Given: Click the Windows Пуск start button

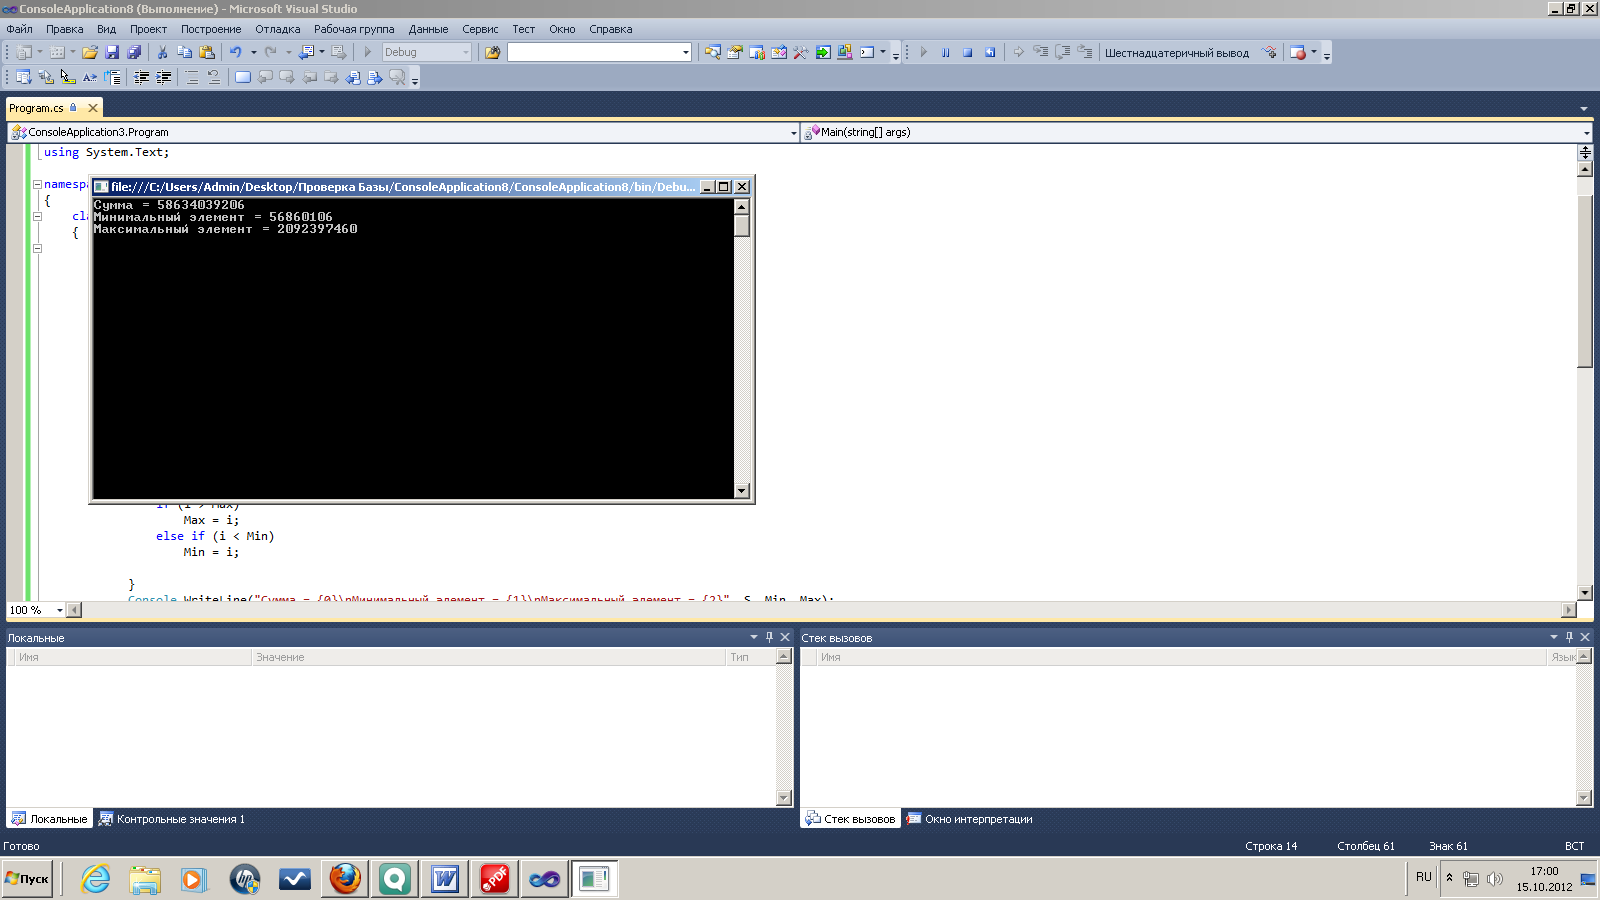Looking at the screenshot, I should click(27, 879).
